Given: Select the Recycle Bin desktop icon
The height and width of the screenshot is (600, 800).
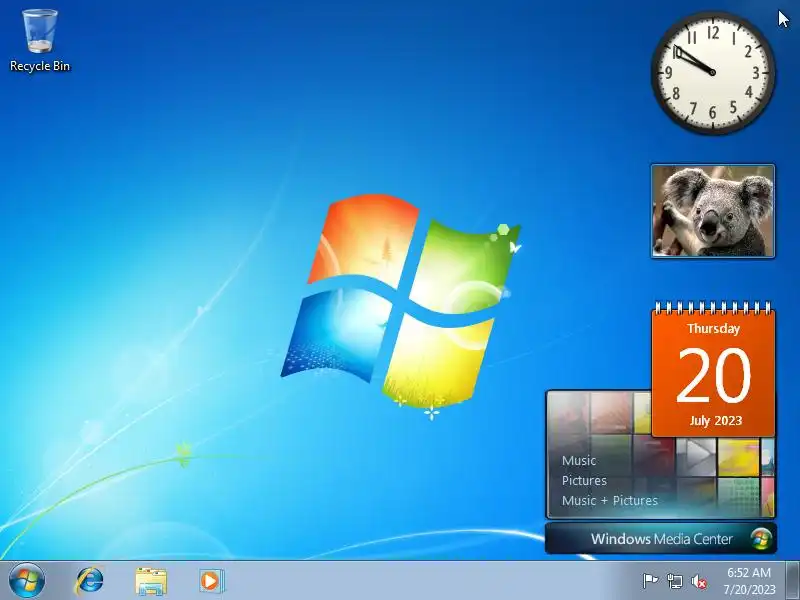Looking at the screenshot, I should point(40,40).
